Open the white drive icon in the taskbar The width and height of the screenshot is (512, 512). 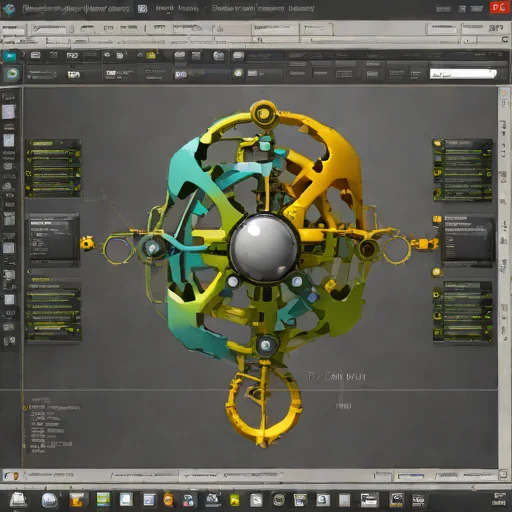click(x=19, y=500)
